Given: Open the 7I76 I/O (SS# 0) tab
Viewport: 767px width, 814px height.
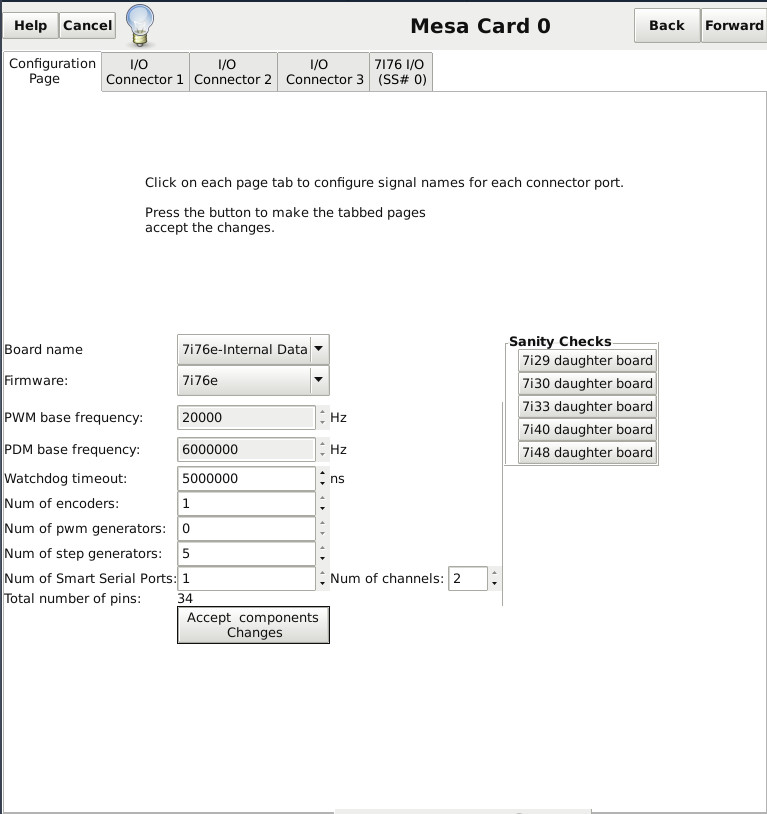Looking at the screenshot, I should pos(401,72).
